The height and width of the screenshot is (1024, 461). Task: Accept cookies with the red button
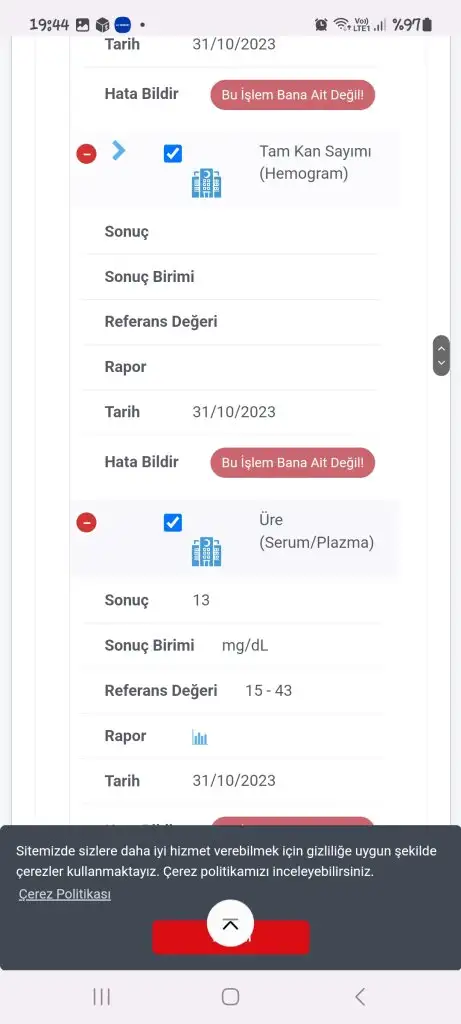click(230, 937)
